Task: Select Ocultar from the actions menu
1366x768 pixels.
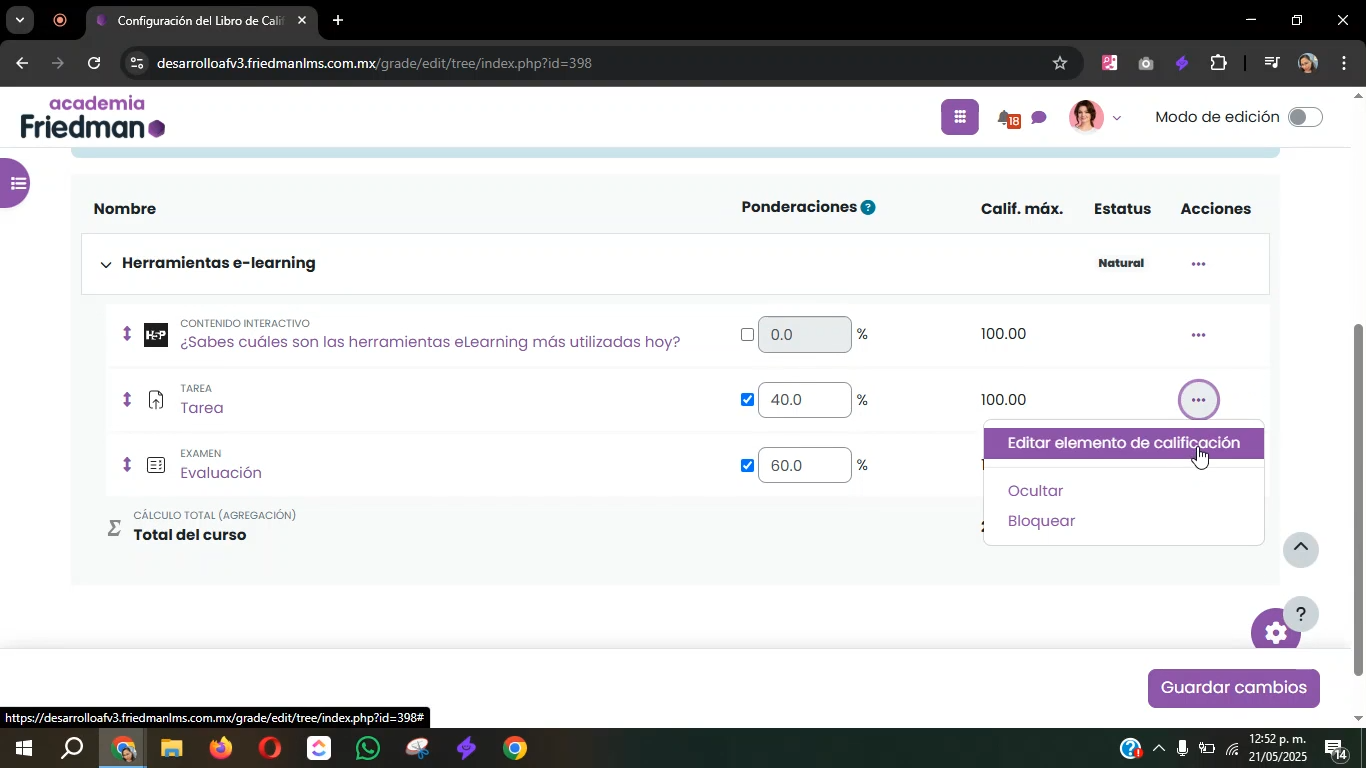Action: (1035, 491)
